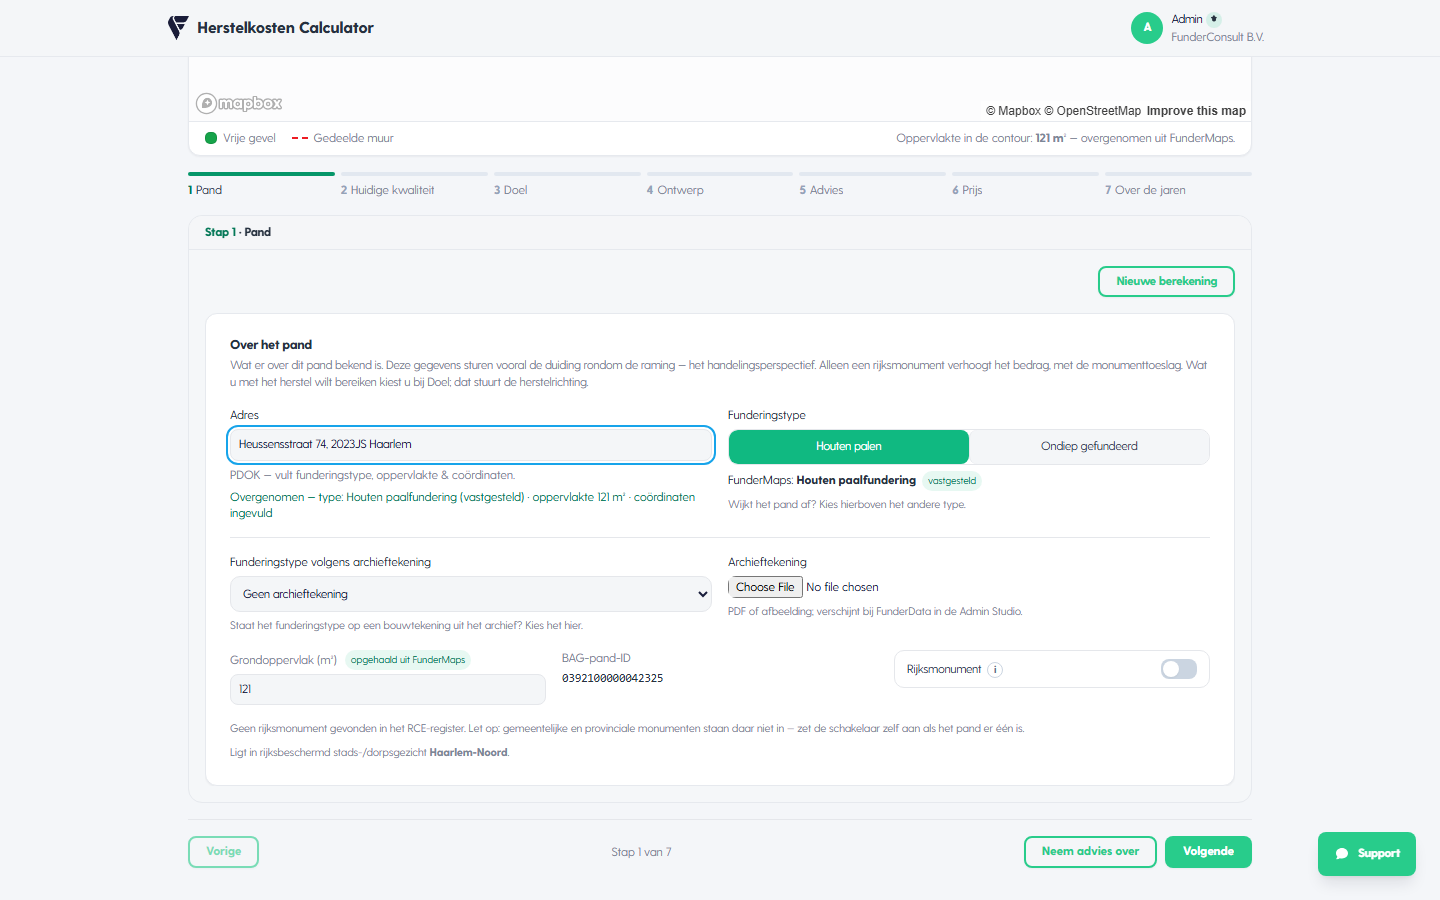The width and height of the screenshot is (1440, 900).
Task: Click the 'Over het pand' heading
Action: 271,345
